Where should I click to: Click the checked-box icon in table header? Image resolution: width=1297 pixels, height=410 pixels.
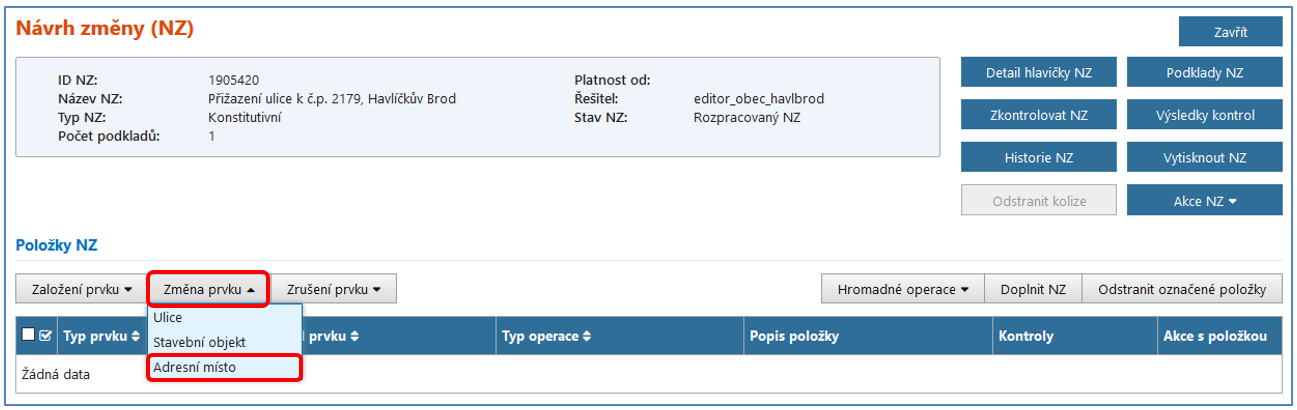click(45, 337)
